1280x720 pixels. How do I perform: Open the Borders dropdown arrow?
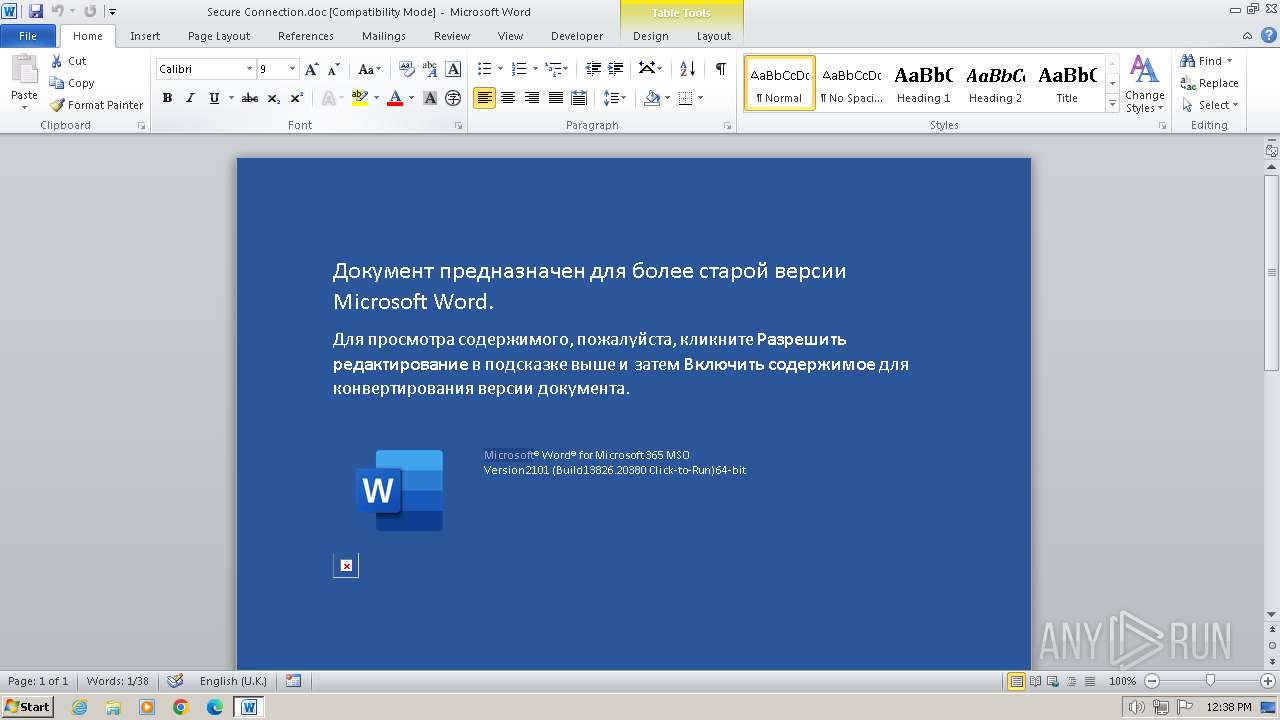[700, 98]
